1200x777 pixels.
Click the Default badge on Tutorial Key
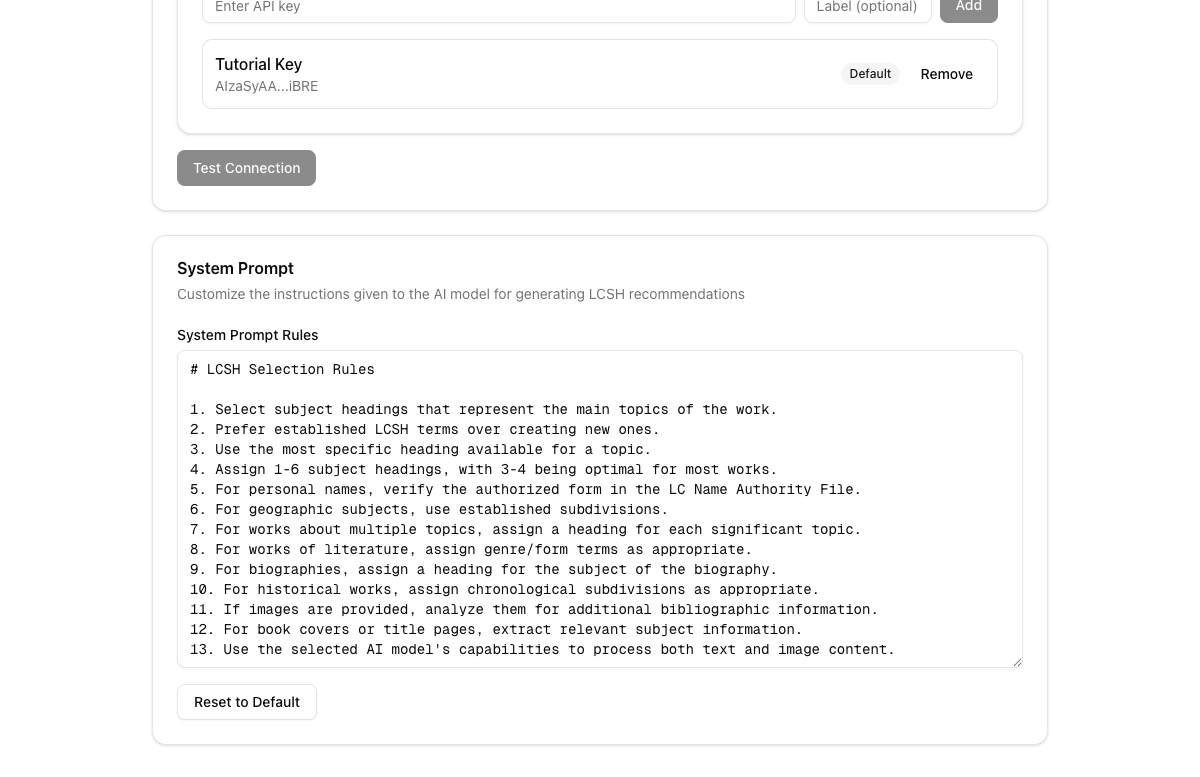coord(870,74)
